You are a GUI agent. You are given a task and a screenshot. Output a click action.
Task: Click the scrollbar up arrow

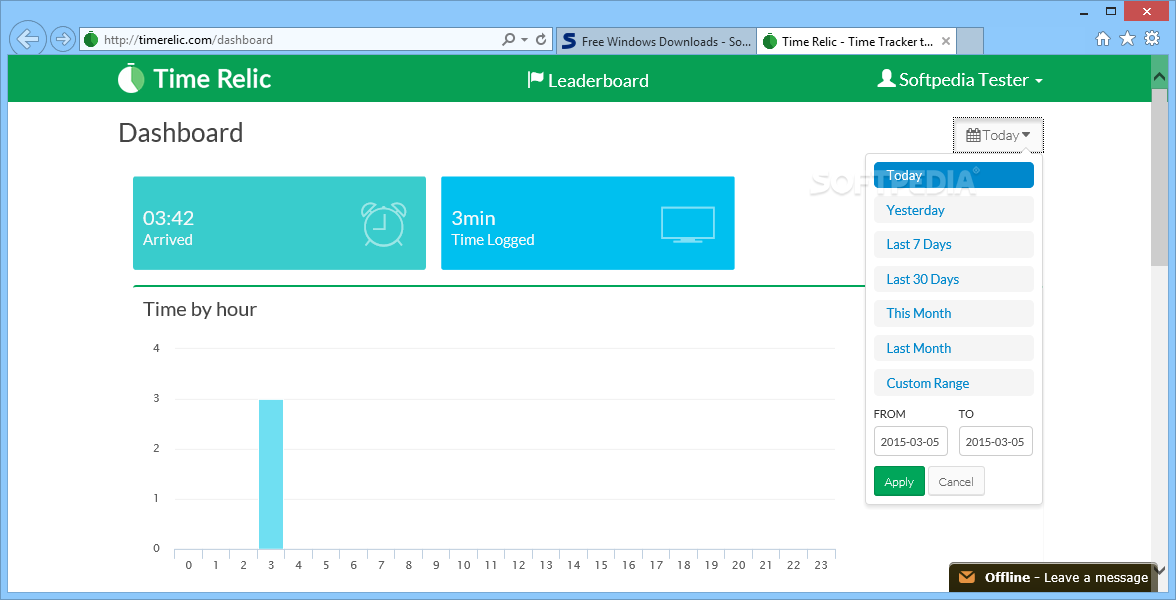(1160, 77)
